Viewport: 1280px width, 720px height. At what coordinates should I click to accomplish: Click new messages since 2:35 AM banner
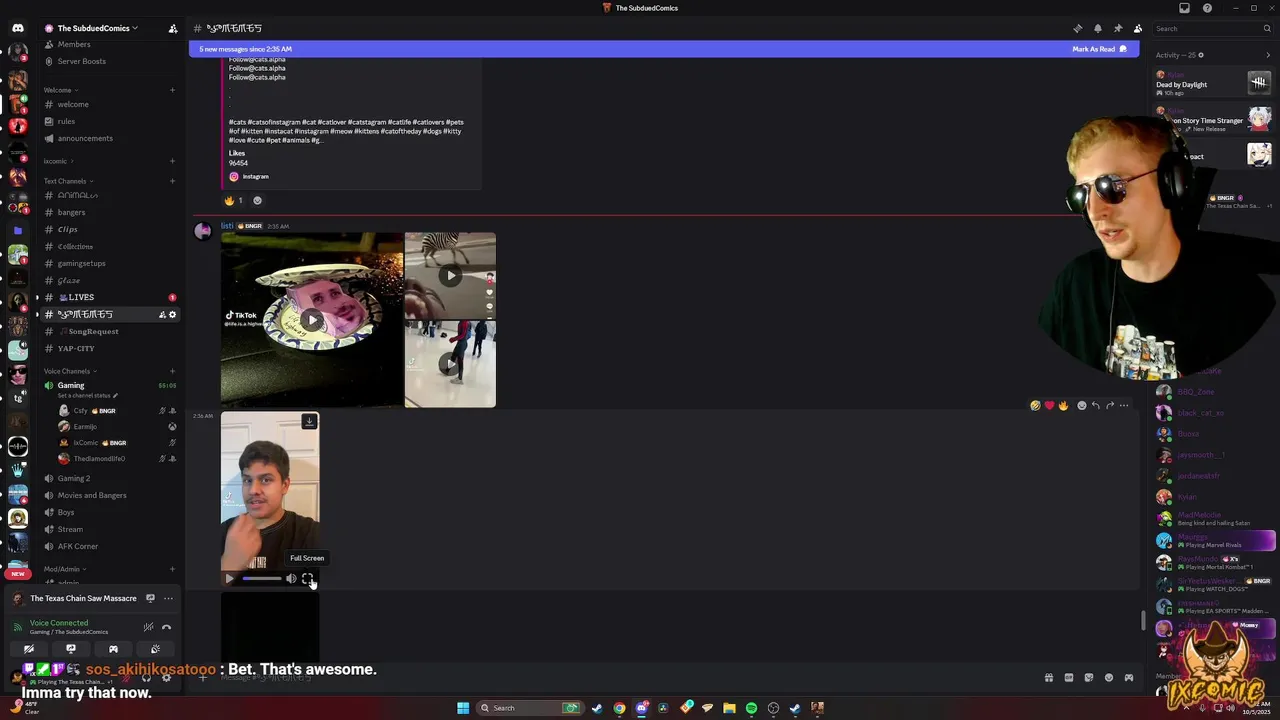[x=246, y=49]
